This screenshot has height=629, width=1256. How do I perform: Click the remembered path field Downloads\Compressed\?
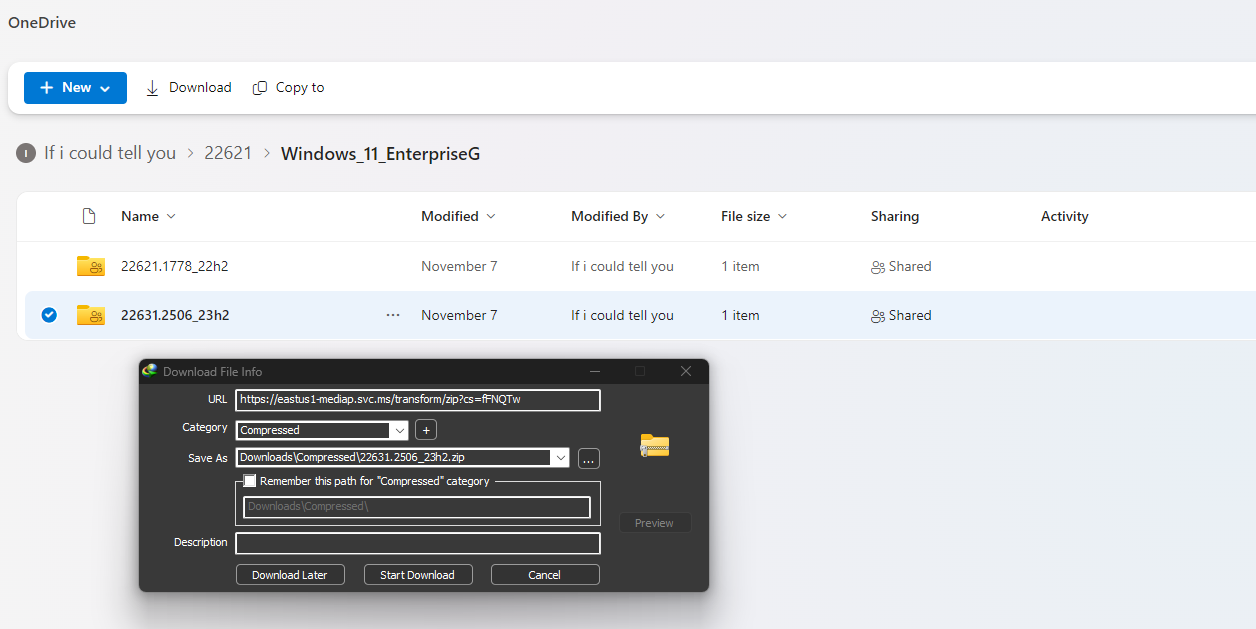coord(417,507)
